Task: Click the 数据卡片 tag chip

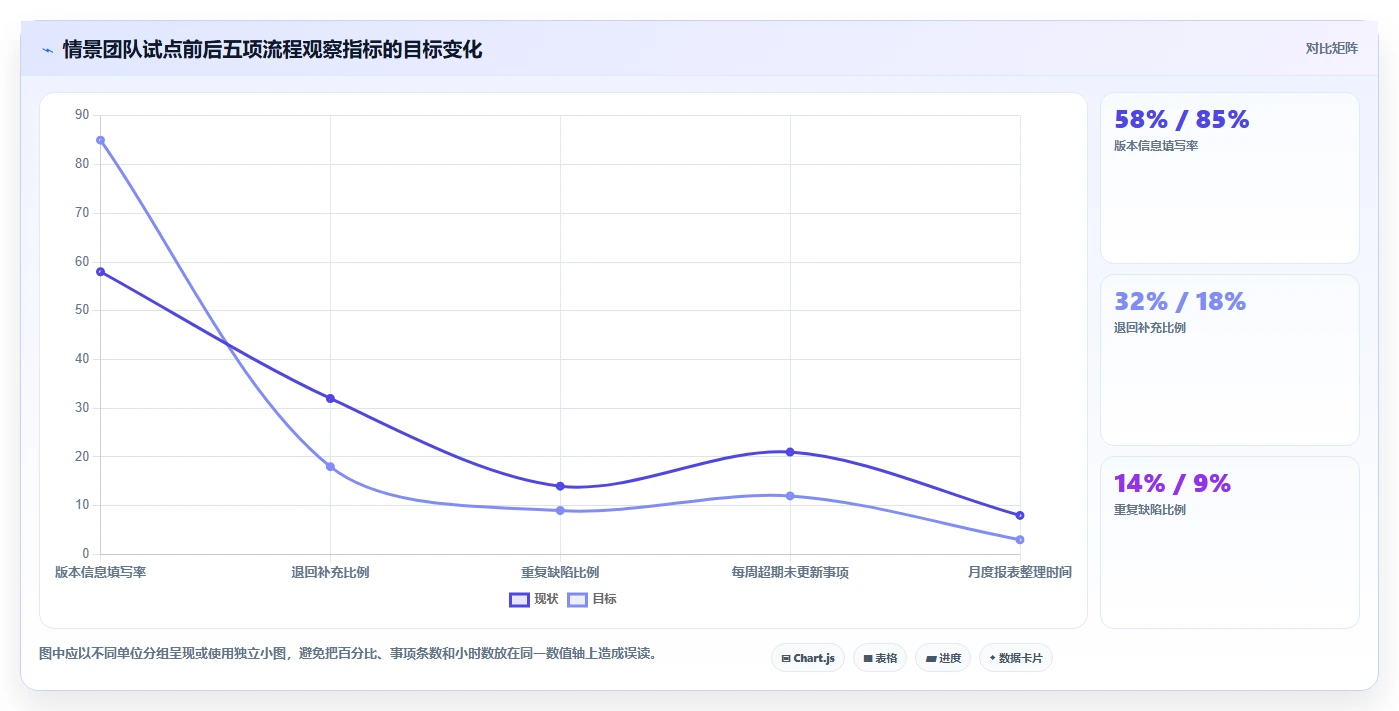Action: (1016, 658)
